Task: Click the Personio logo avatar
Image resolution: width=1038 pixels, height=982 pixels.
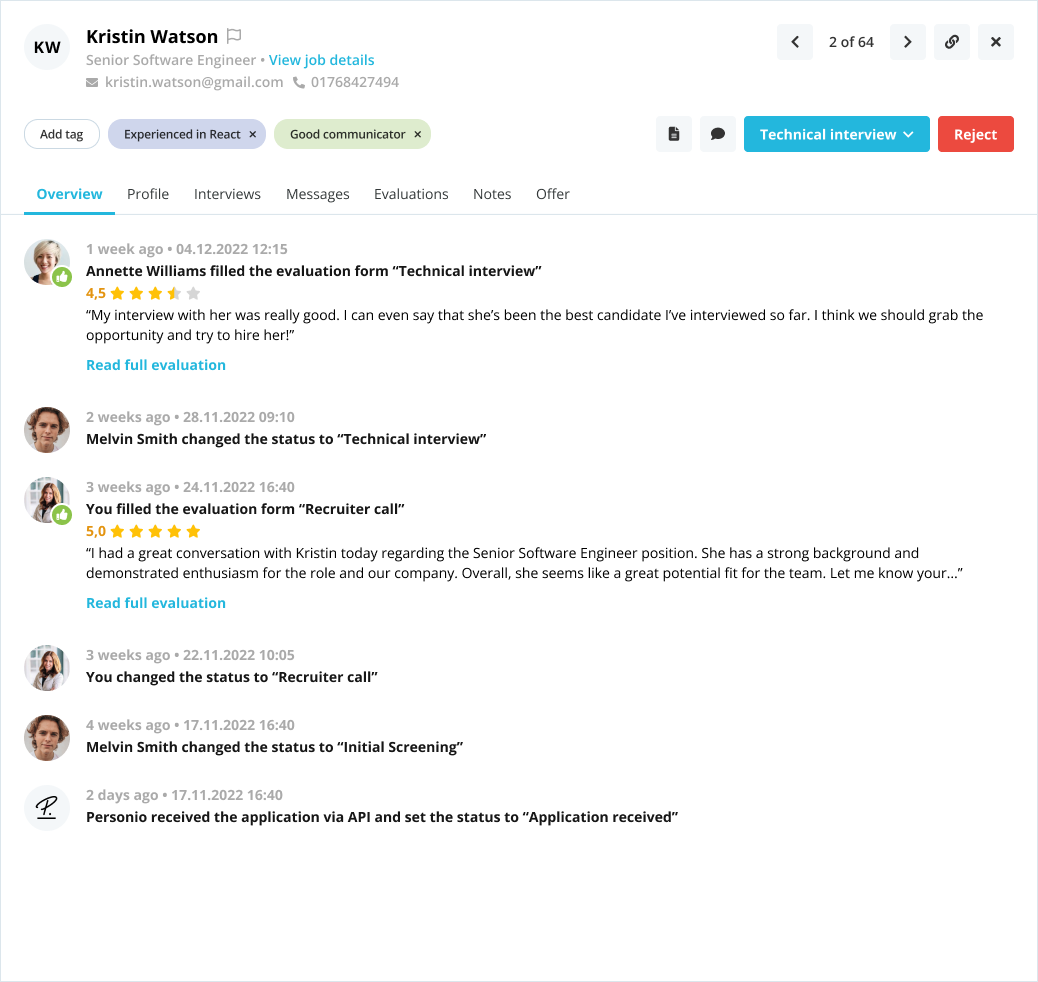Action: point(47,808)
